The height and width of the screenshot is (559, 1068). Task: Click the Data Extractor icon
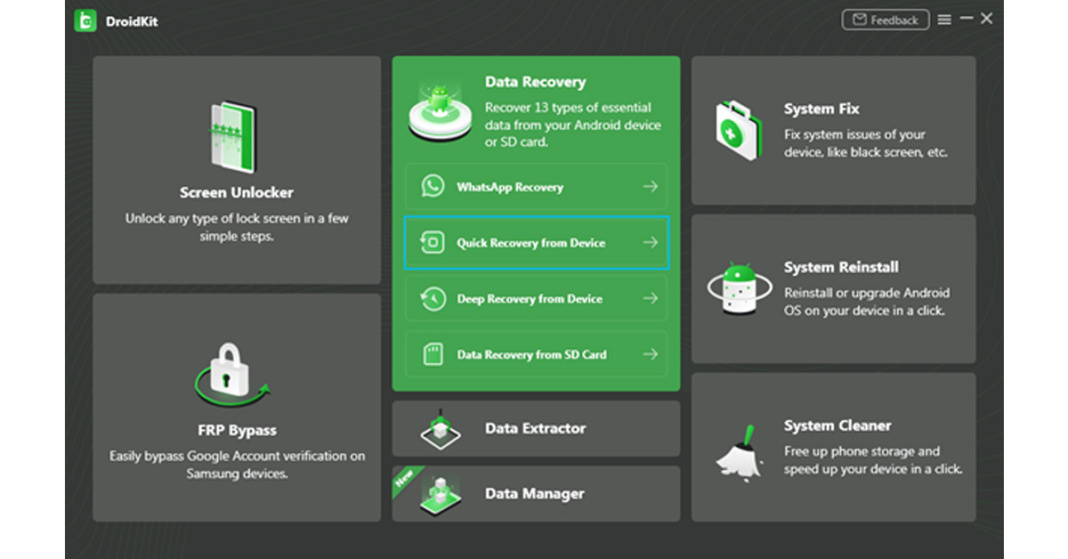[x=439, y=429]
